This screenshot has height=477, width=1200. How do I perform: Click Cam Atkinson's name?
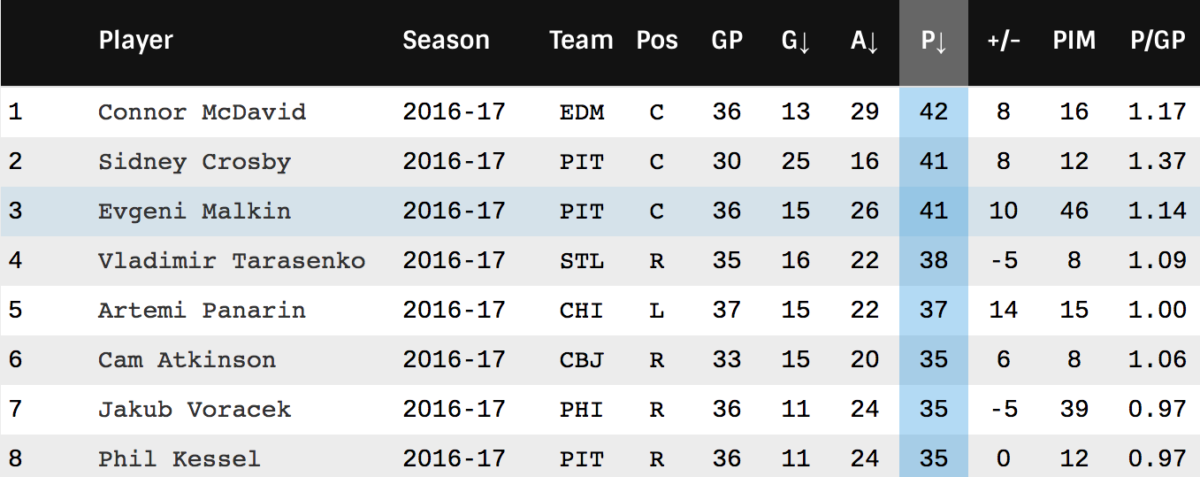point(187,360)
